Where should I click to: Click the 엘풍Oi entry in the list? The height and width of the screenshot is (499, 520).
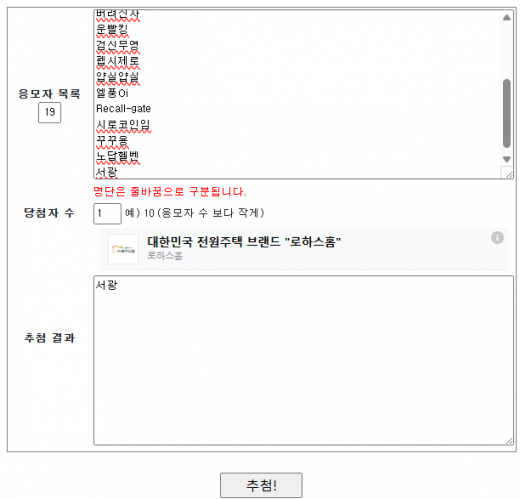(x=112, y=93)
